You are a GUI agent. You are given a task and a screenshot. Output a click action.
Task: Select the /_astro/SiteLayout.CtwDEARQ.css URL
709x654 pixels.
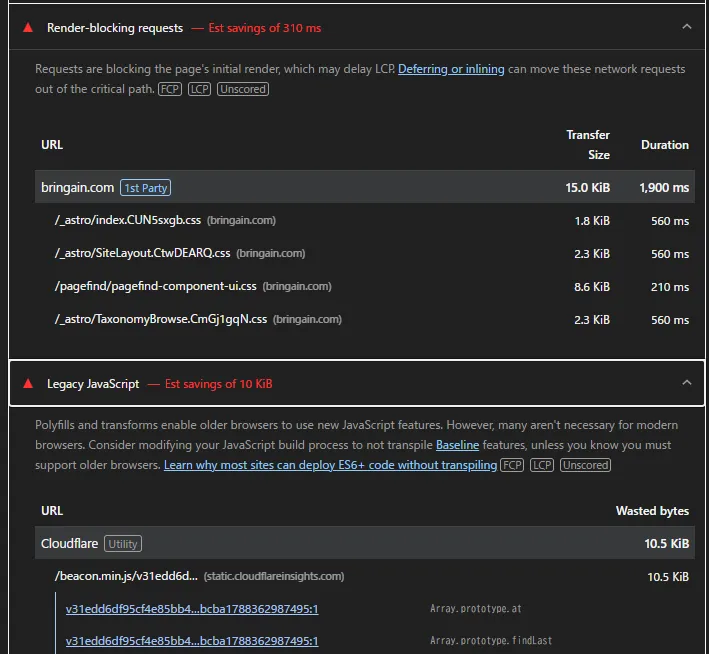(x=142, y=253)
